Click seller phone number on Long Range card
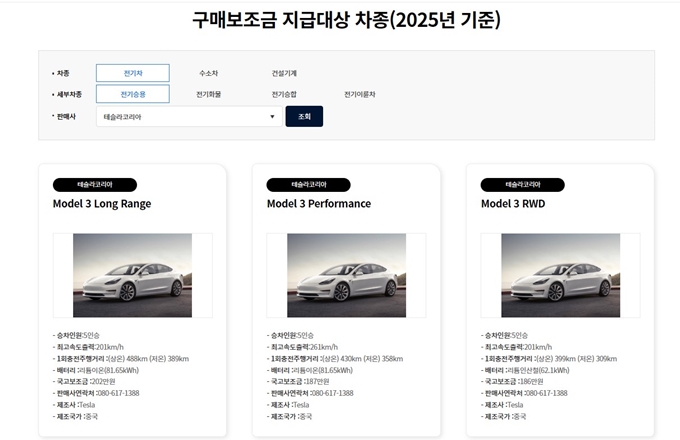 pos(96,393)
